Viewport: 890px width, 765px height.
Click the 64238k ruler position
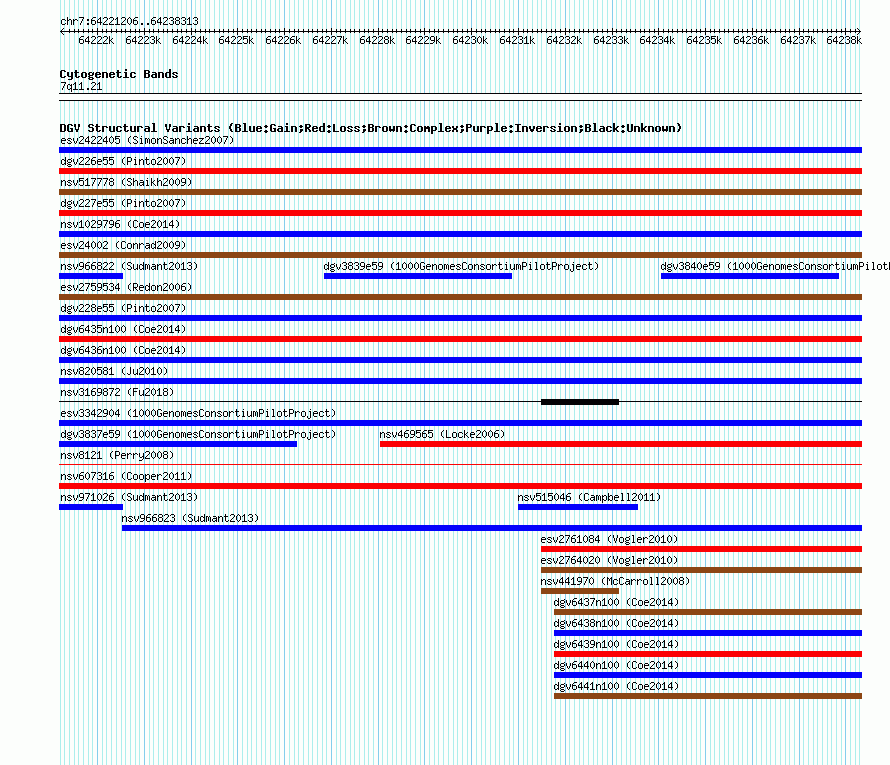tap(844, 40)
